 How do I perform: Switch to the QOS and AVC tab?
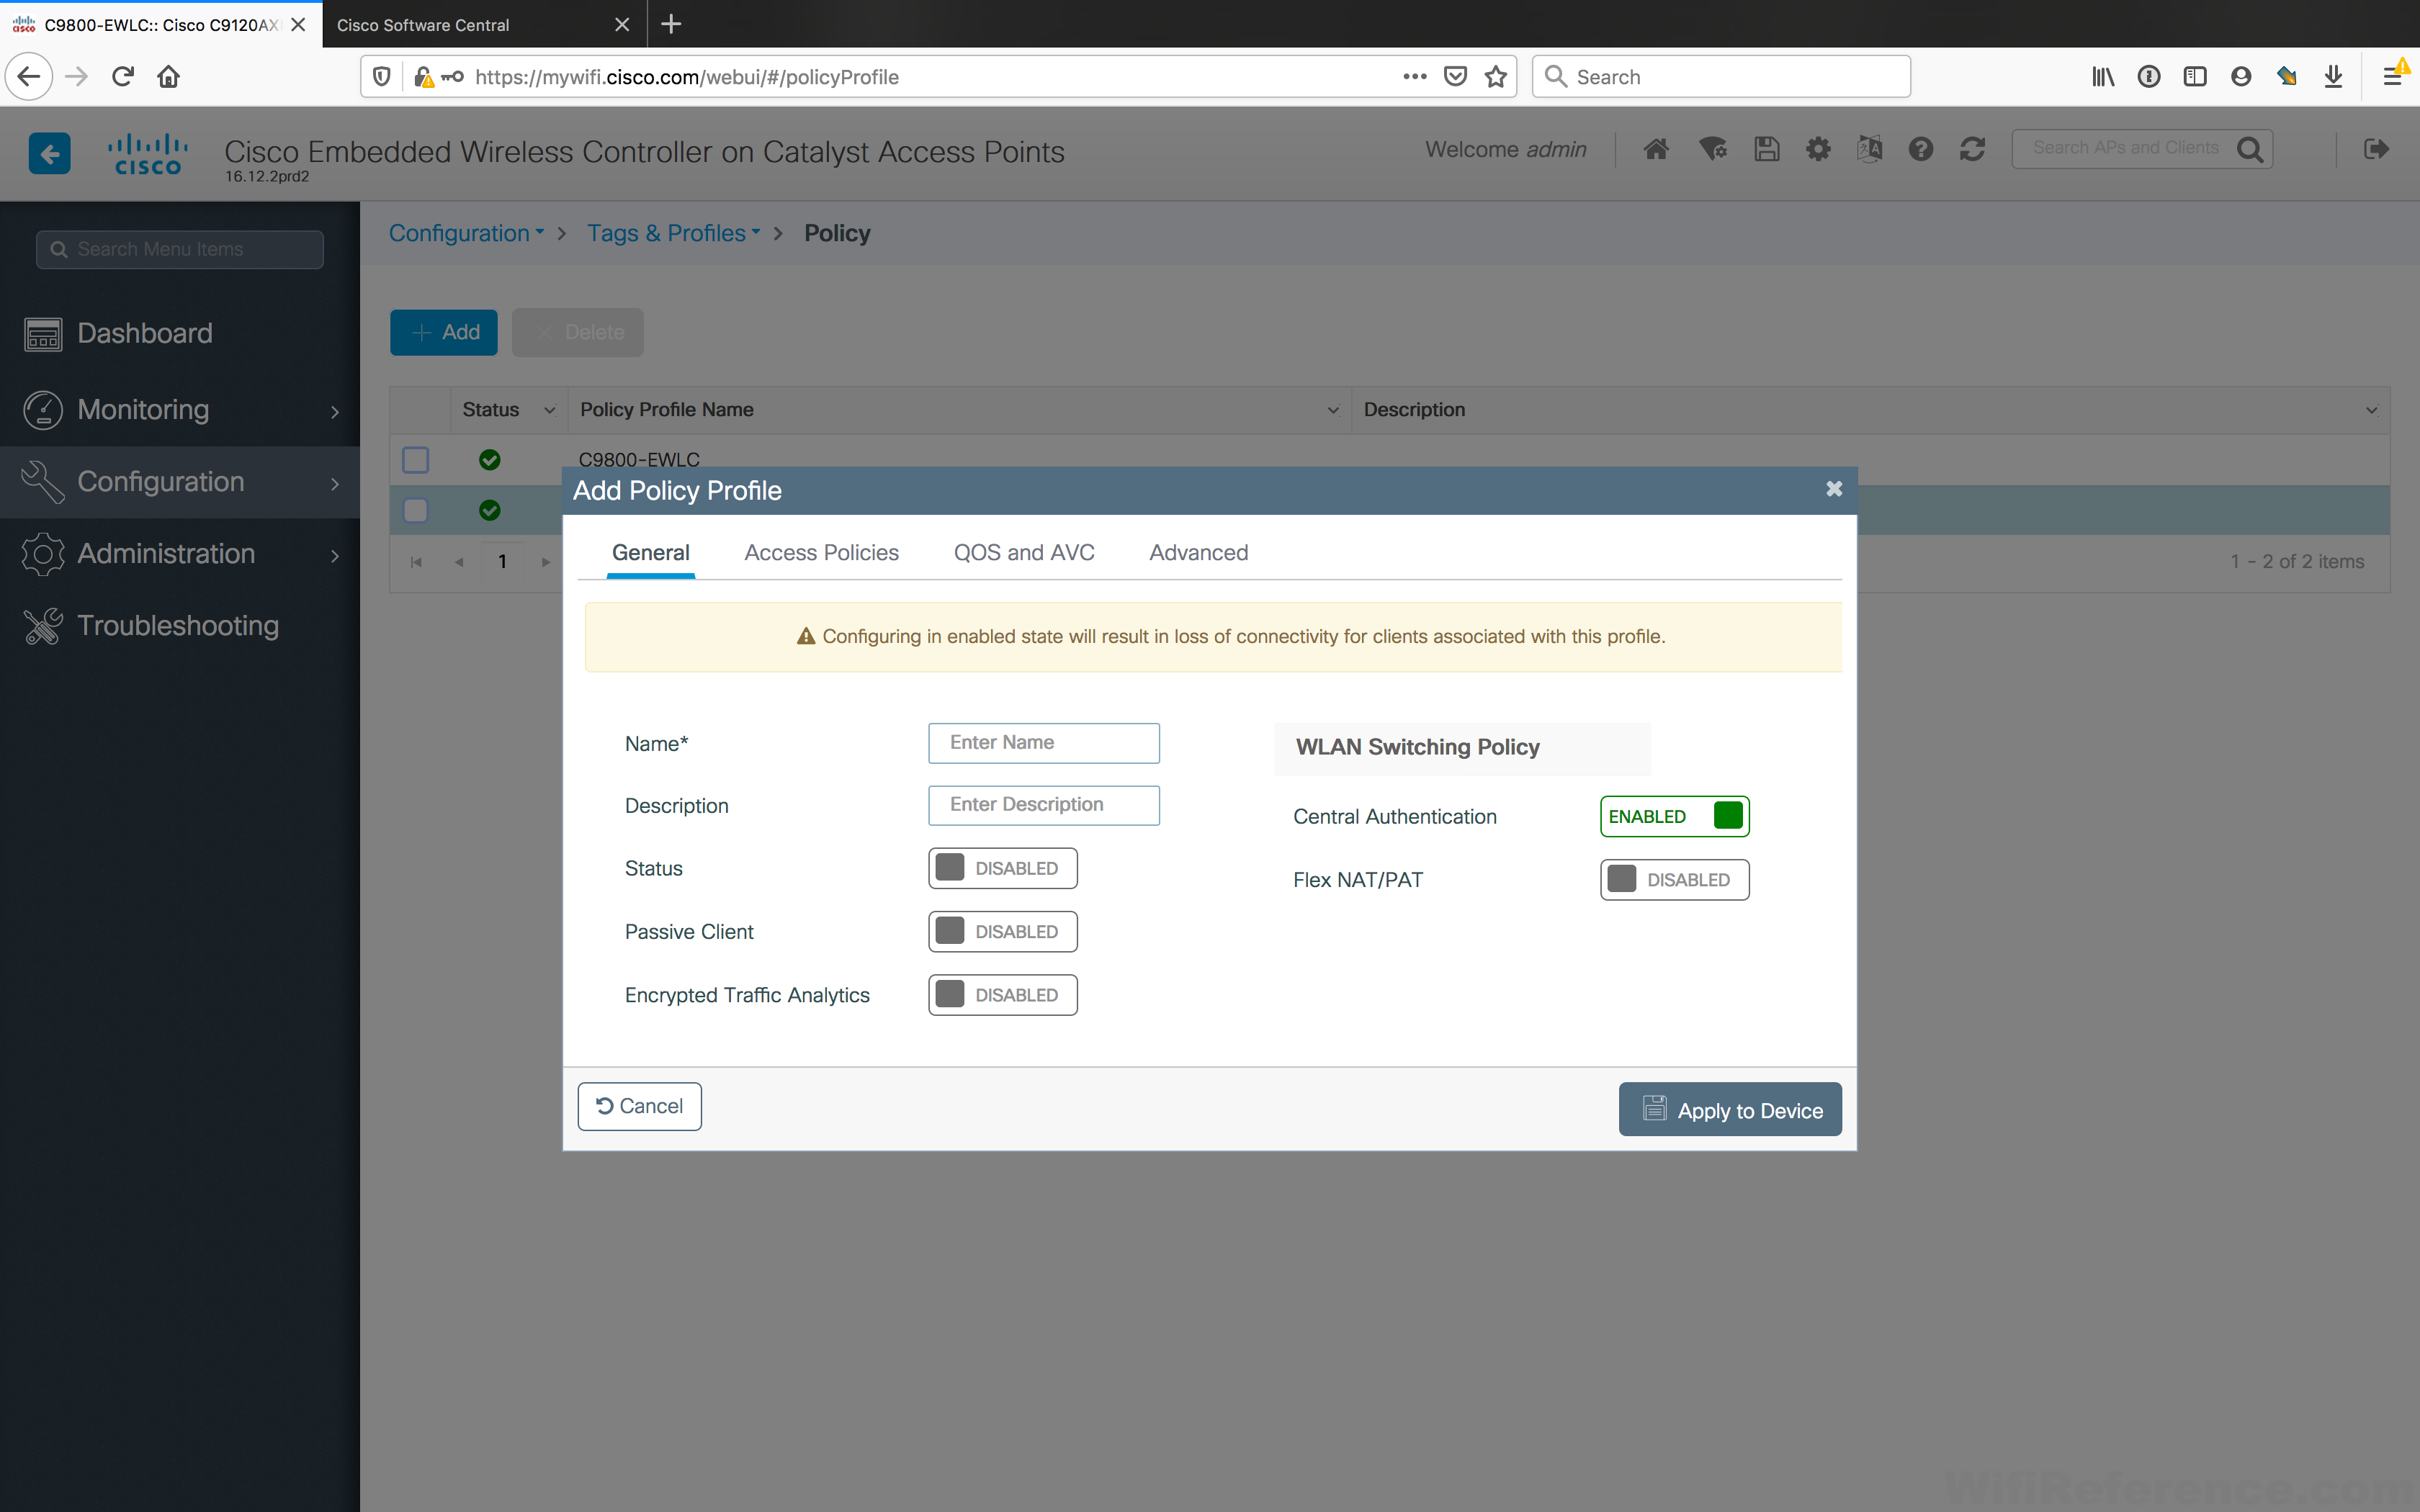(1024, 553)
